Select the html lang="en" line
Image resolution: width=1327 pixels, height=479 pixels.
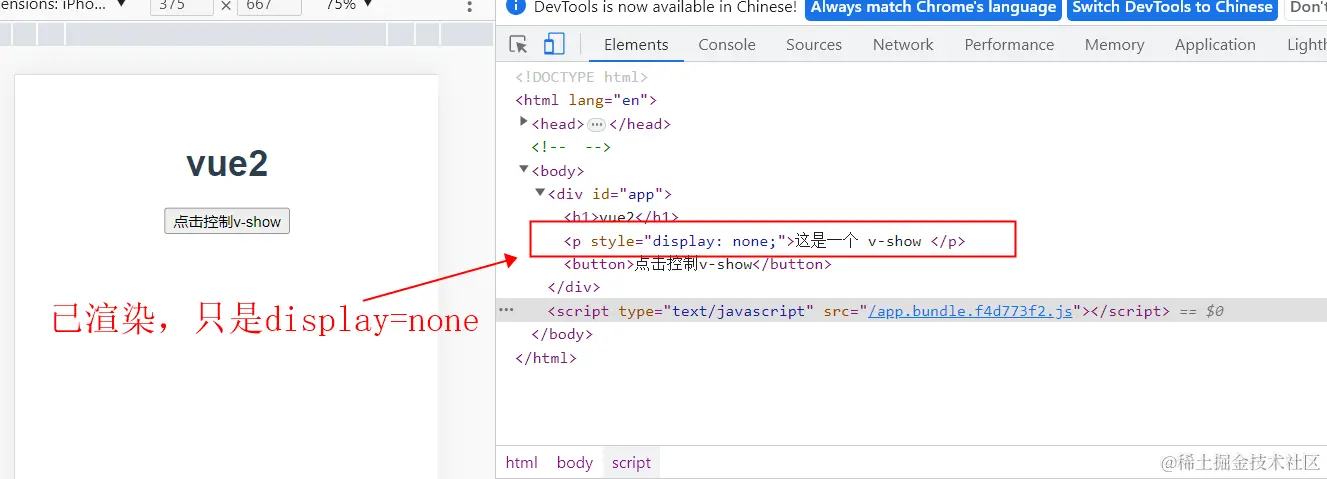(x=585, y=100)
